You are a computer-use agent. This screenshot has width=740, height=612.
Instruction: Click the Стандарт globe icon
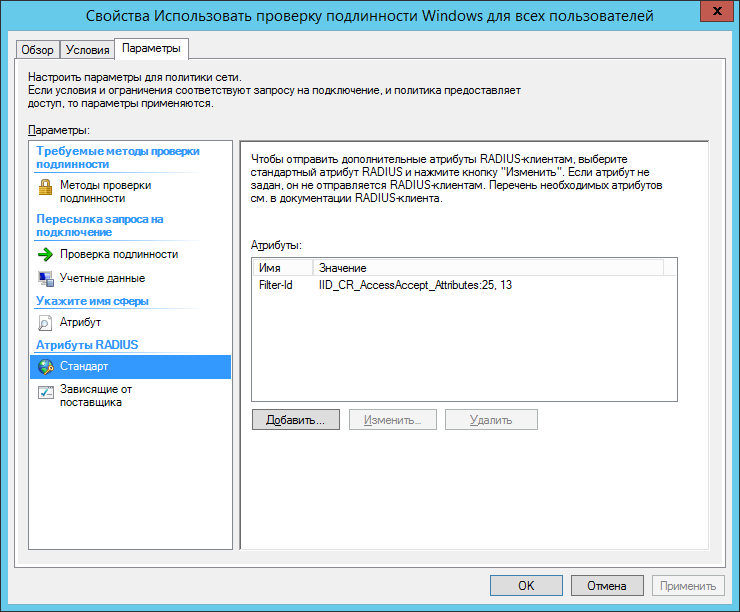(45, 366)
